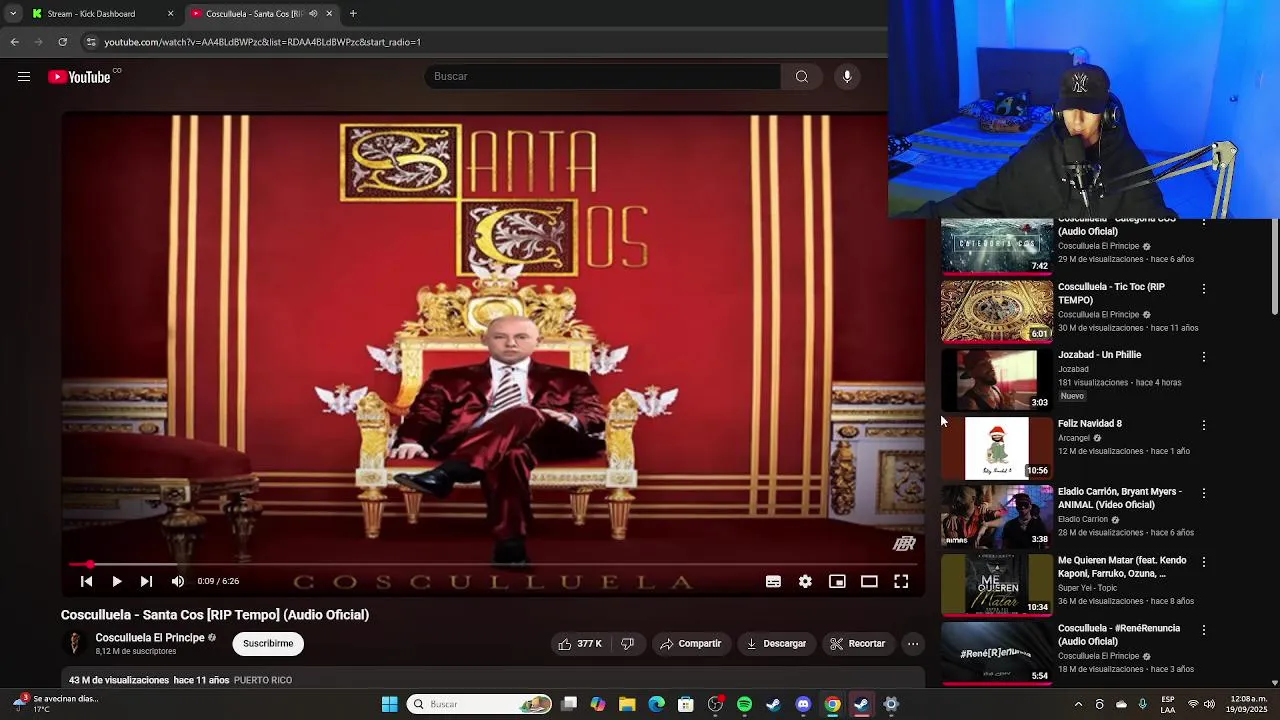The image size is (1280, 720).
Task: Open the ESP LAA language switcher
Action: [1168, 704]
